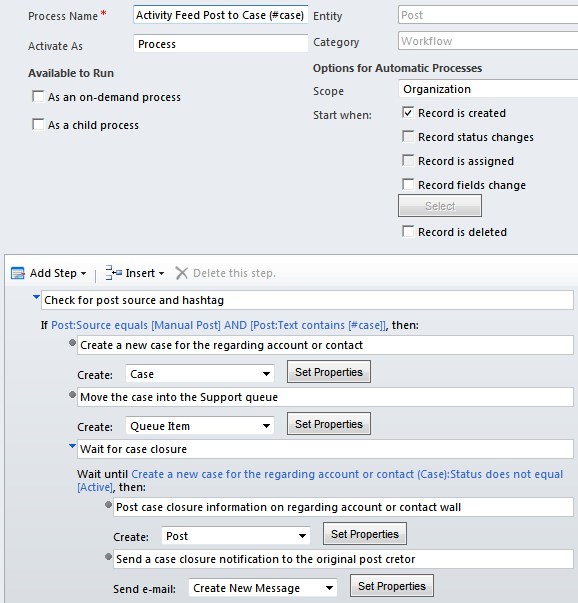
Task: Check 'As a child process' option
Action: pyautogui.click(x=38, y=124)
